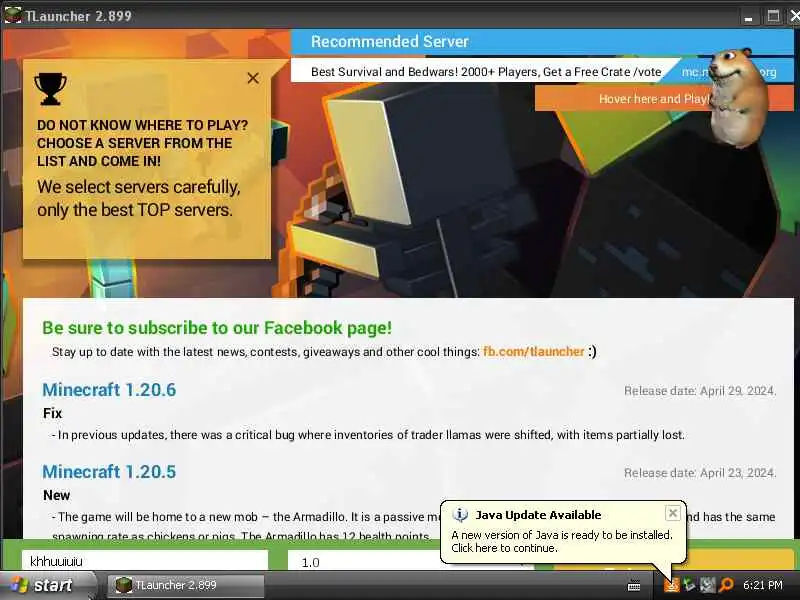Click the info icon in Java balloon
This screenshot has width=800, height=600.
coord(460,515)
